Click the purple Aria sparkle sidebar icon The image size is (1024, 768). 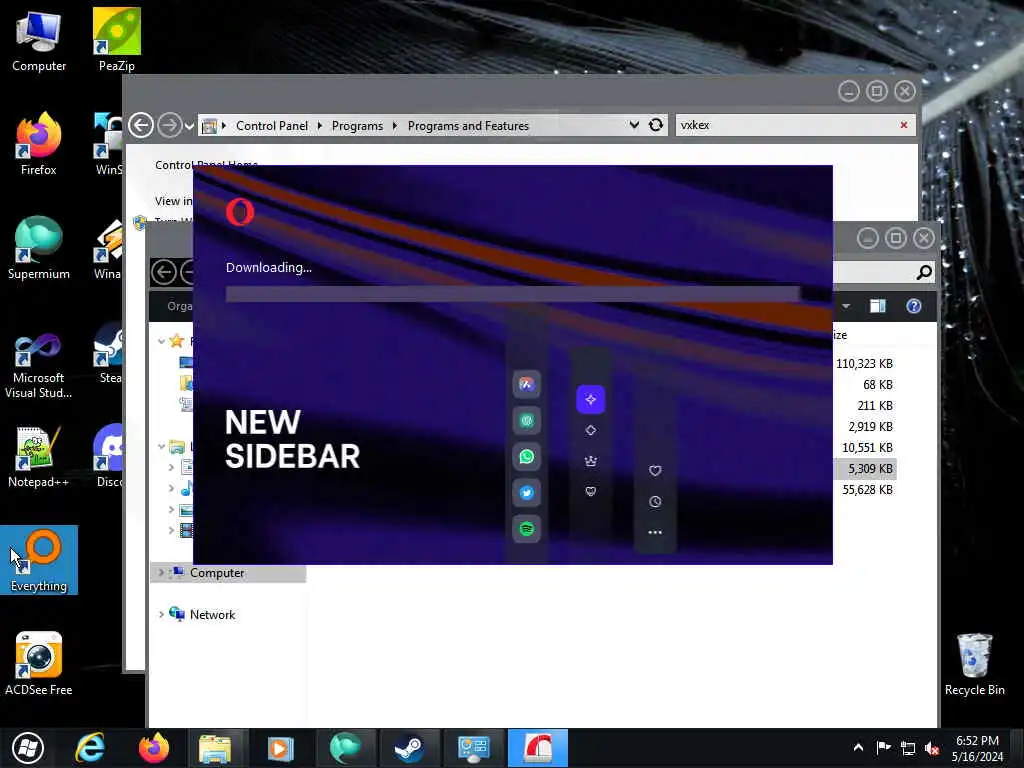pos(590,399)
